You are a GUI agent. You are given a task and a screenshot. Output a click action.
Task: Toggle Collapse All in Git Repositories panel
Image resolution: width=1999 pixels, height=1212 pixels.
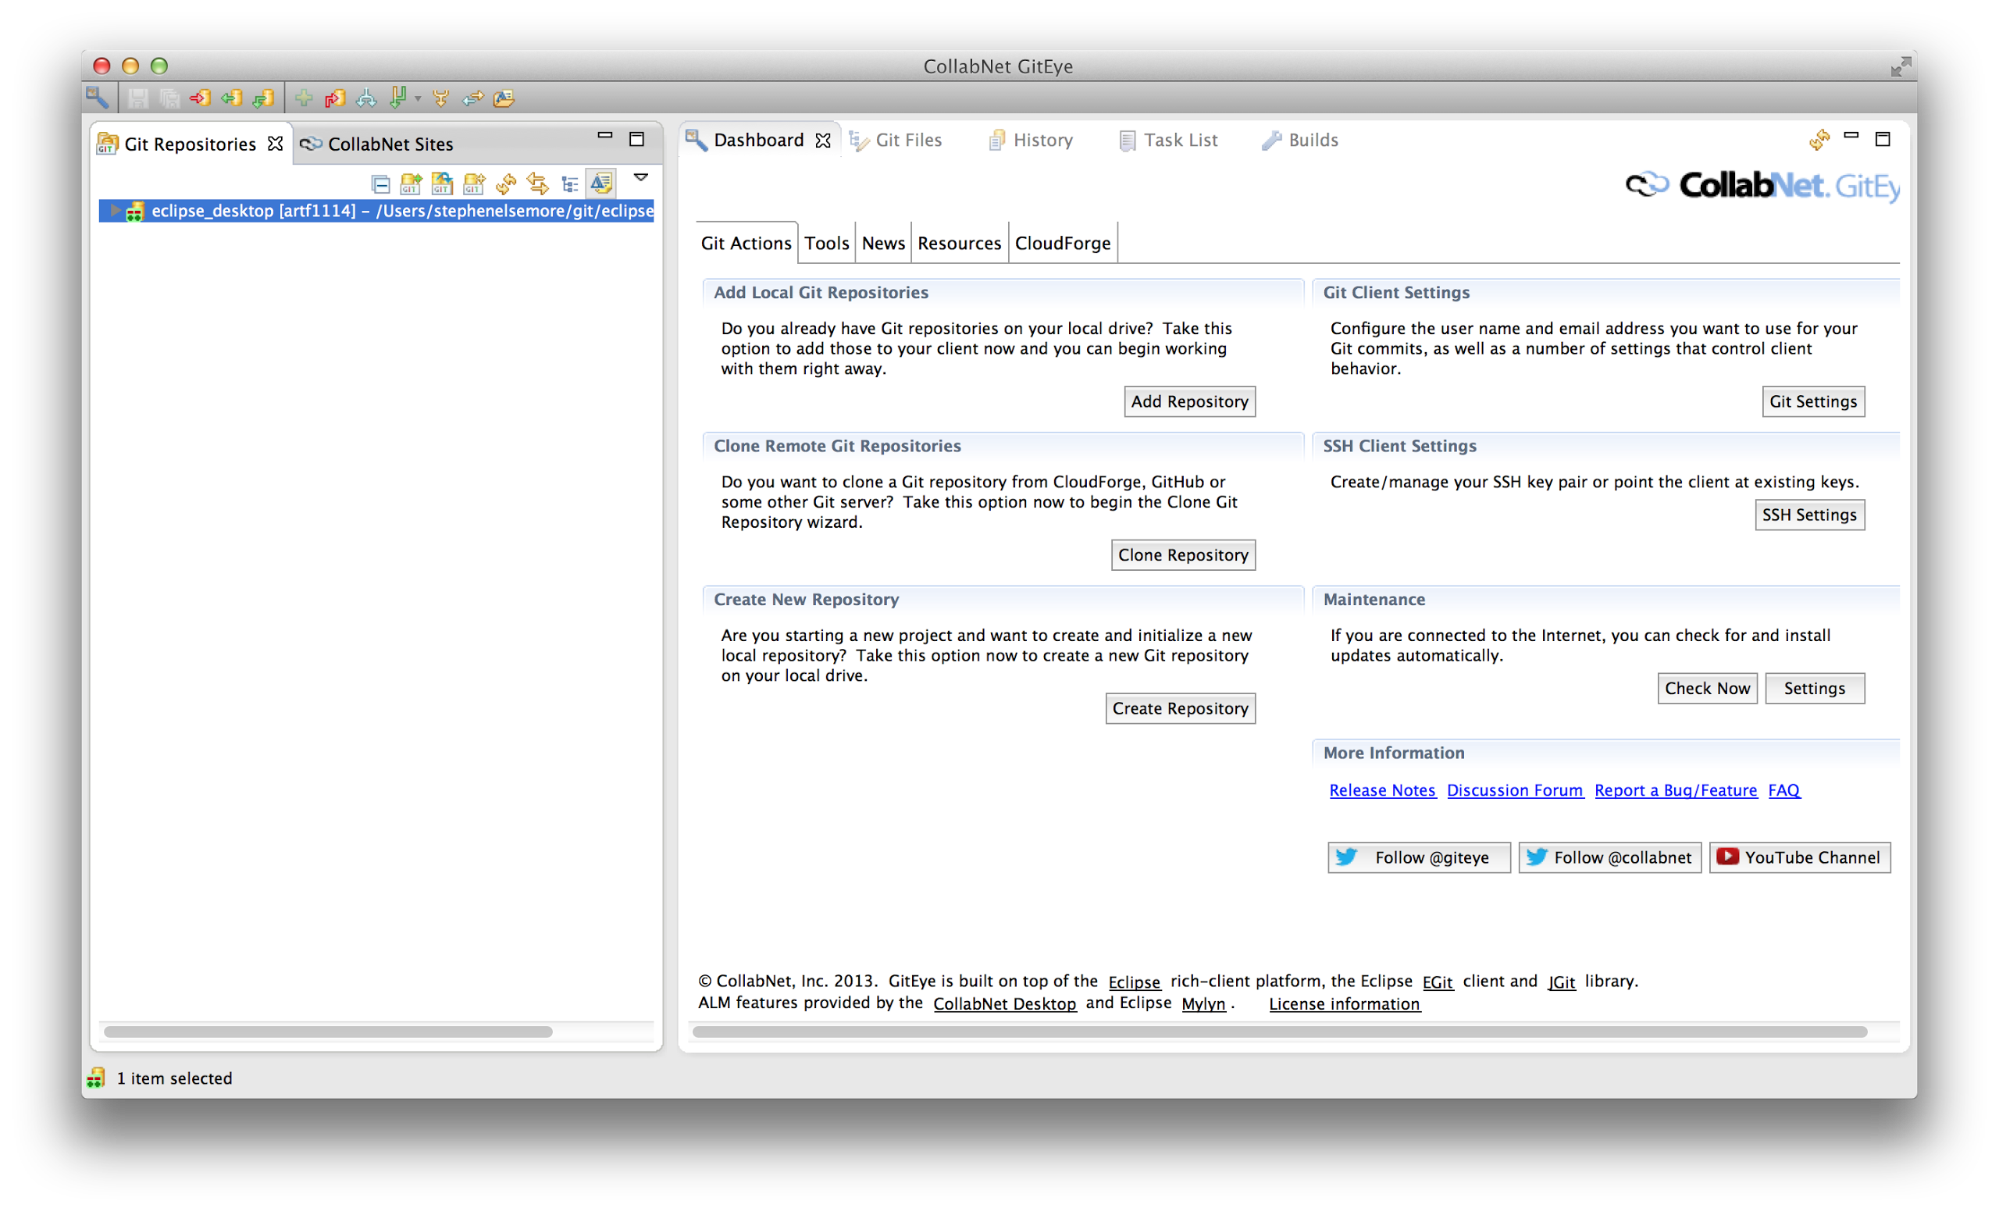[381, 183]
